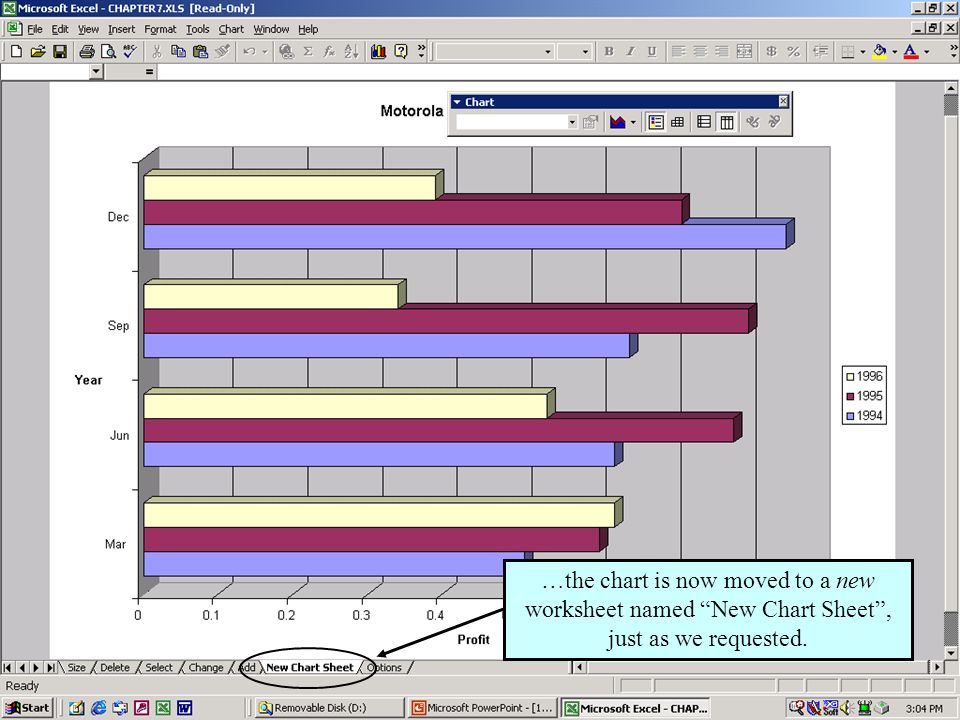Print using the printer icon

click(87, 51)
